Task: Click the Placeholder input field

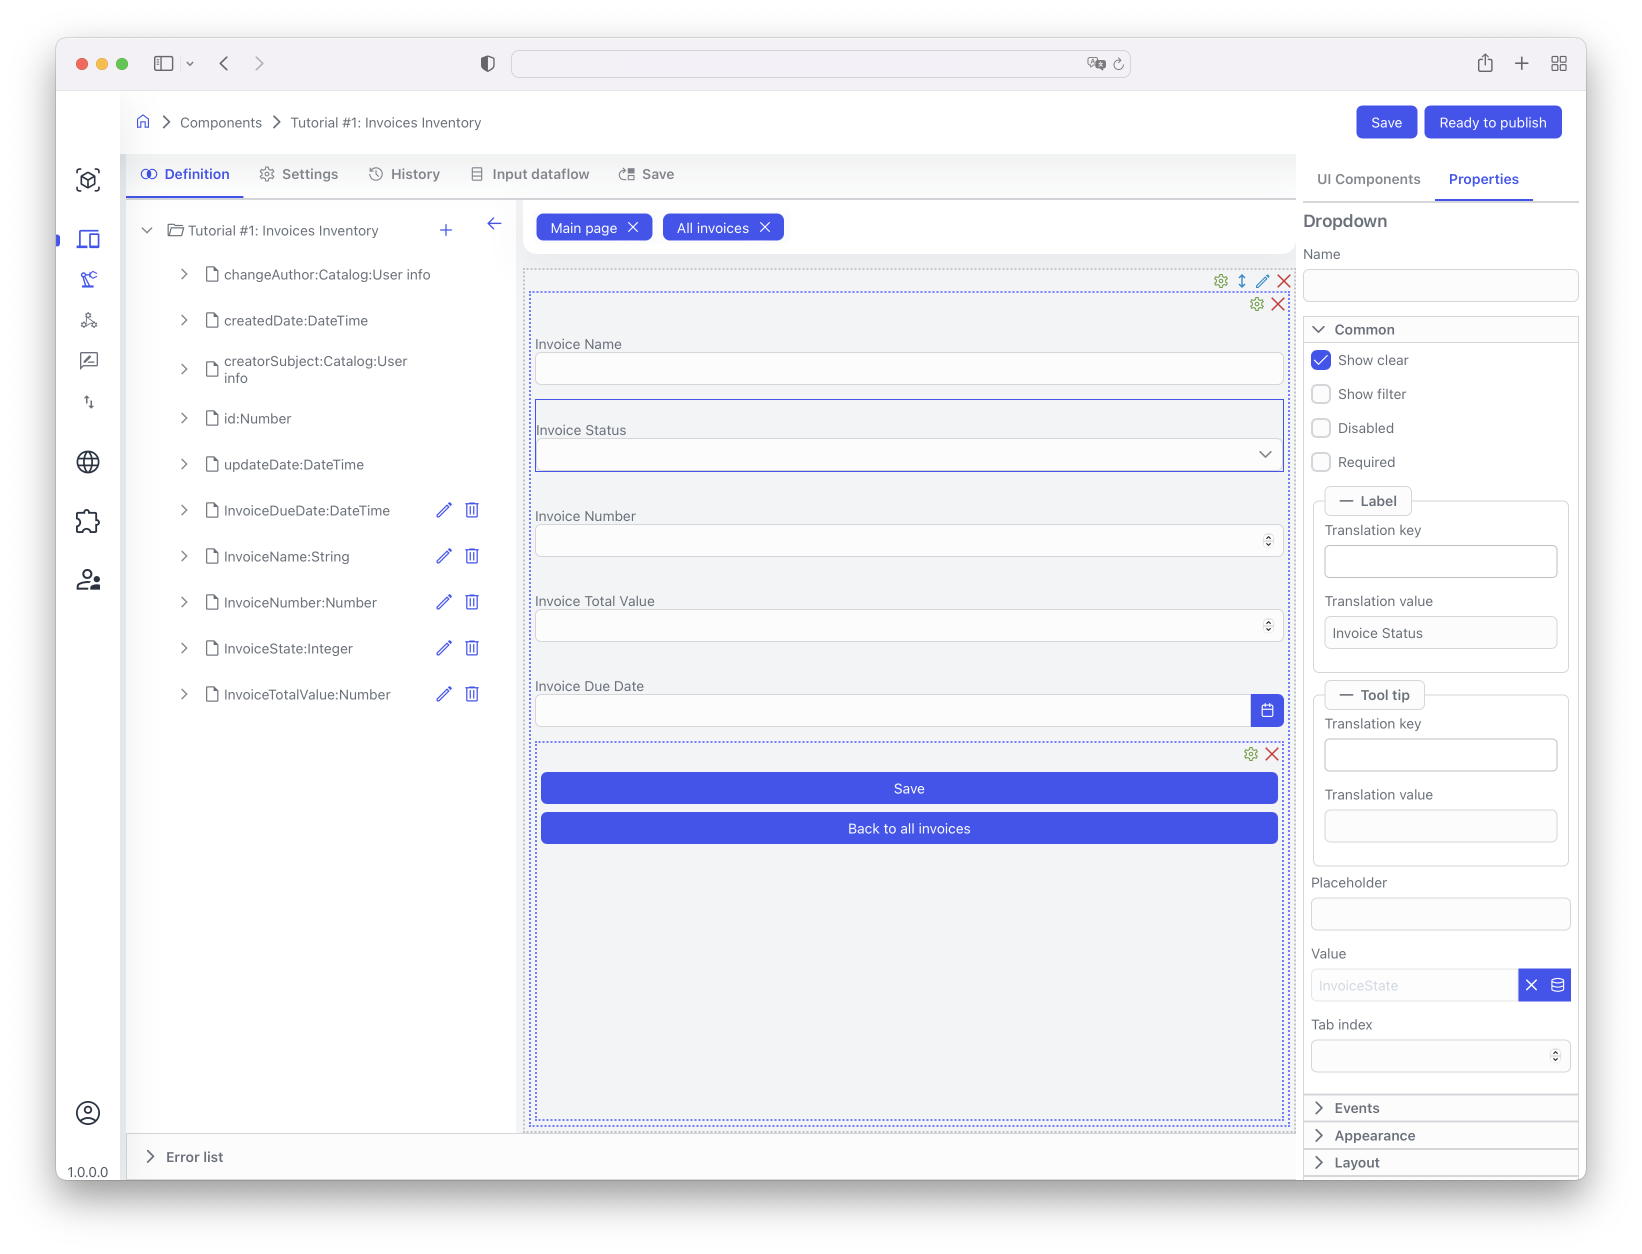Action: coord(1440,914)
